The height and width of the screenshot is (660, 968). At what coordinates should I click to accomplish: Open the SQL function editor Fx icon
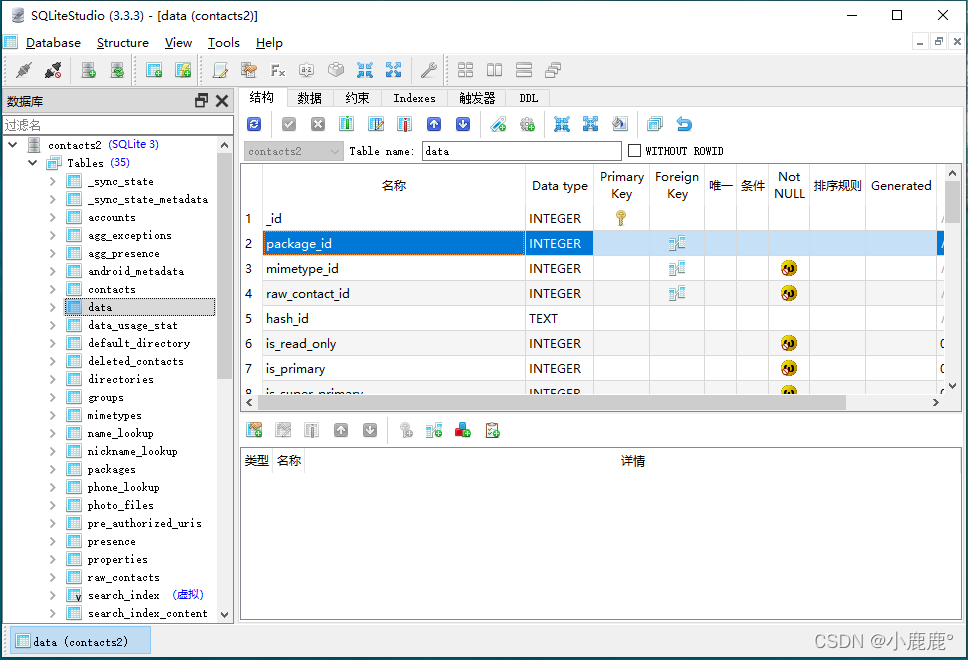(x=278, y=70)
